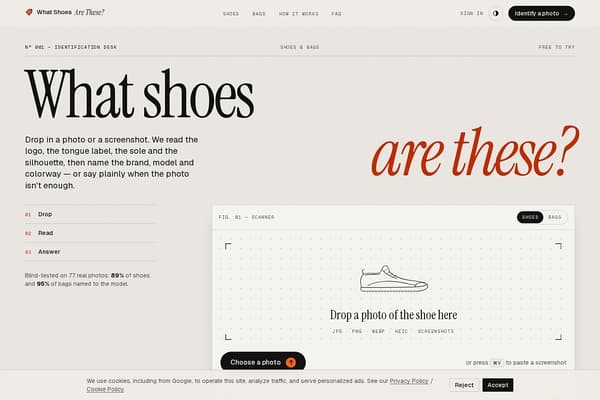Click the 'Identification Desk' header label
The image size is (600, 400).
[x=71, y=47]
